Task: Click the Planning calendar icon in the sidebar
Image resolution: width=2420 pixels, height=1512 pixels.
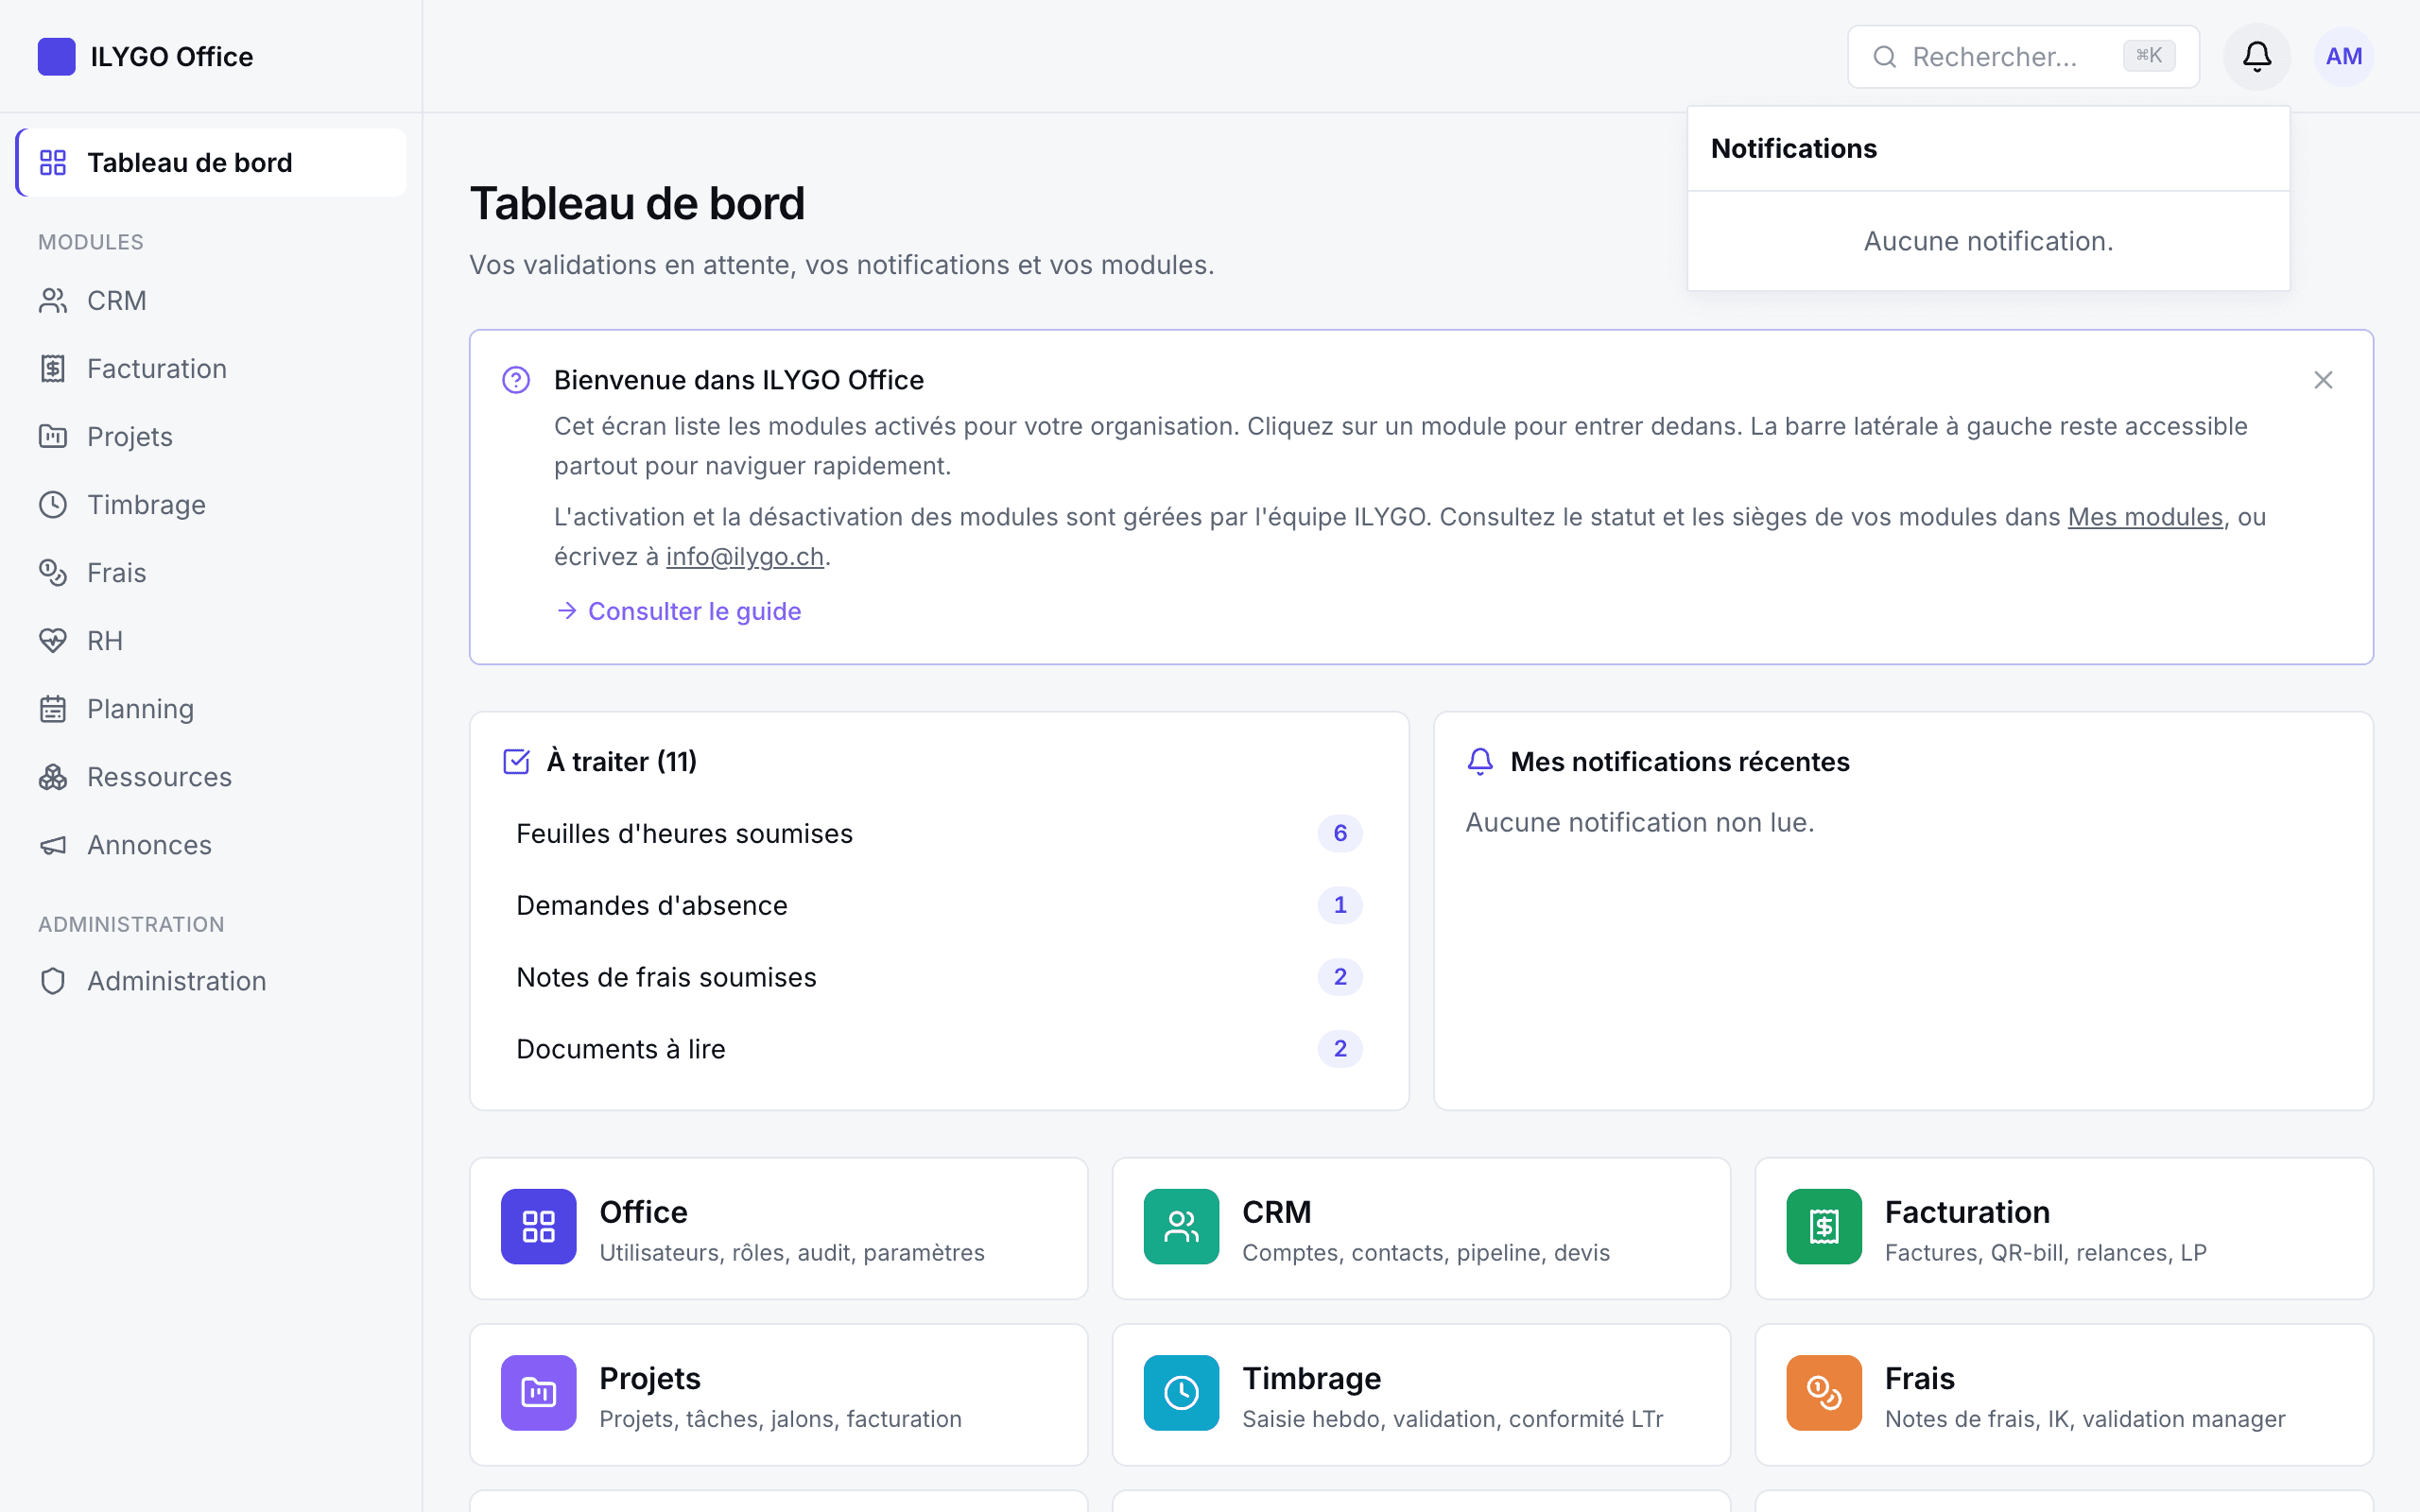Action: pos(53,709)
